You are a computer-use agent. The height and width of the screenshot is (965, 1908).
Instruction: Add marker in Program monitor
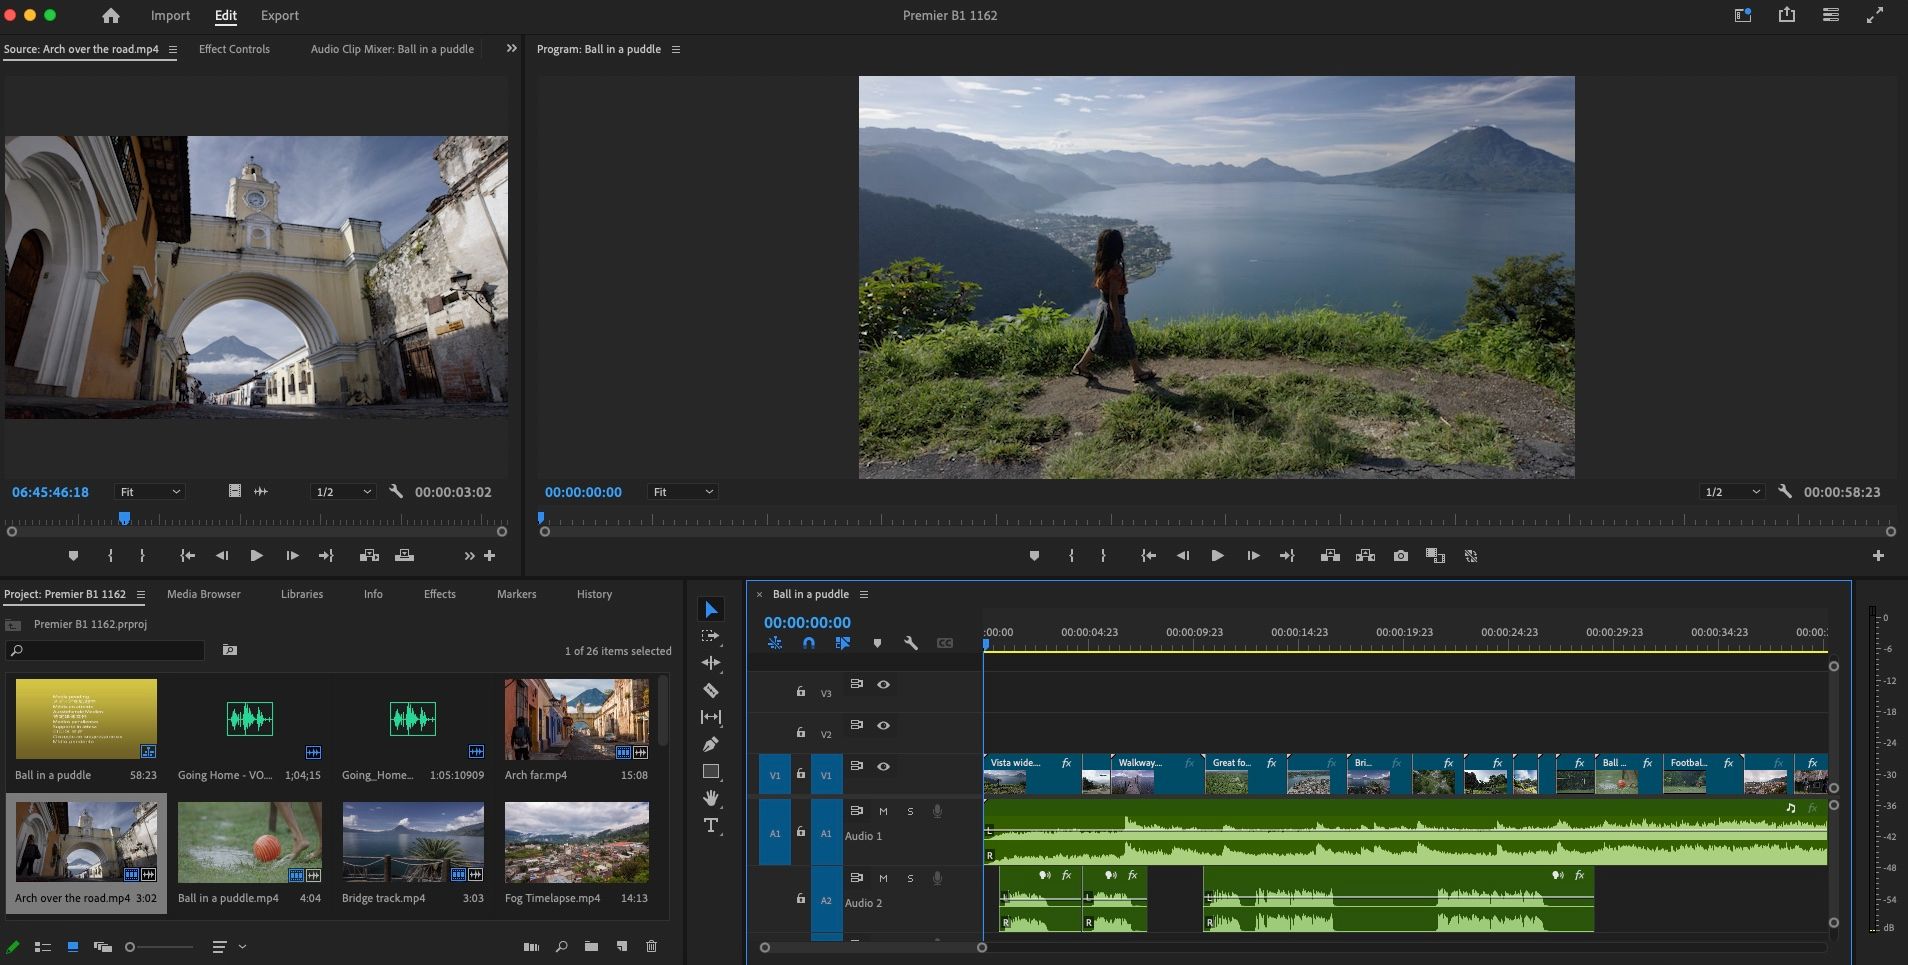(1034, 556)
